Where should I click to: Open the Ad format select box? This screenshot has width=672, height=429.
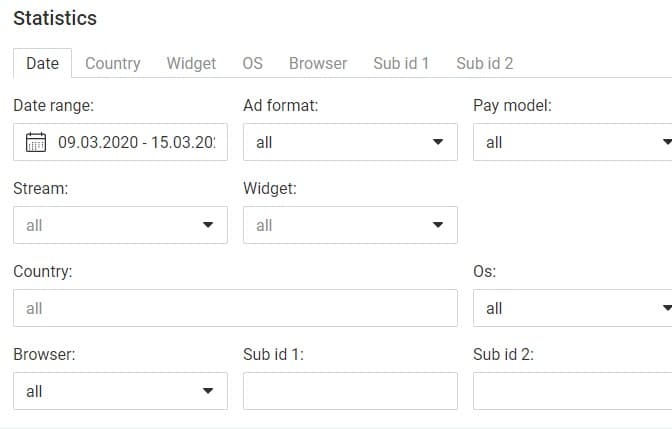[350, 142]
